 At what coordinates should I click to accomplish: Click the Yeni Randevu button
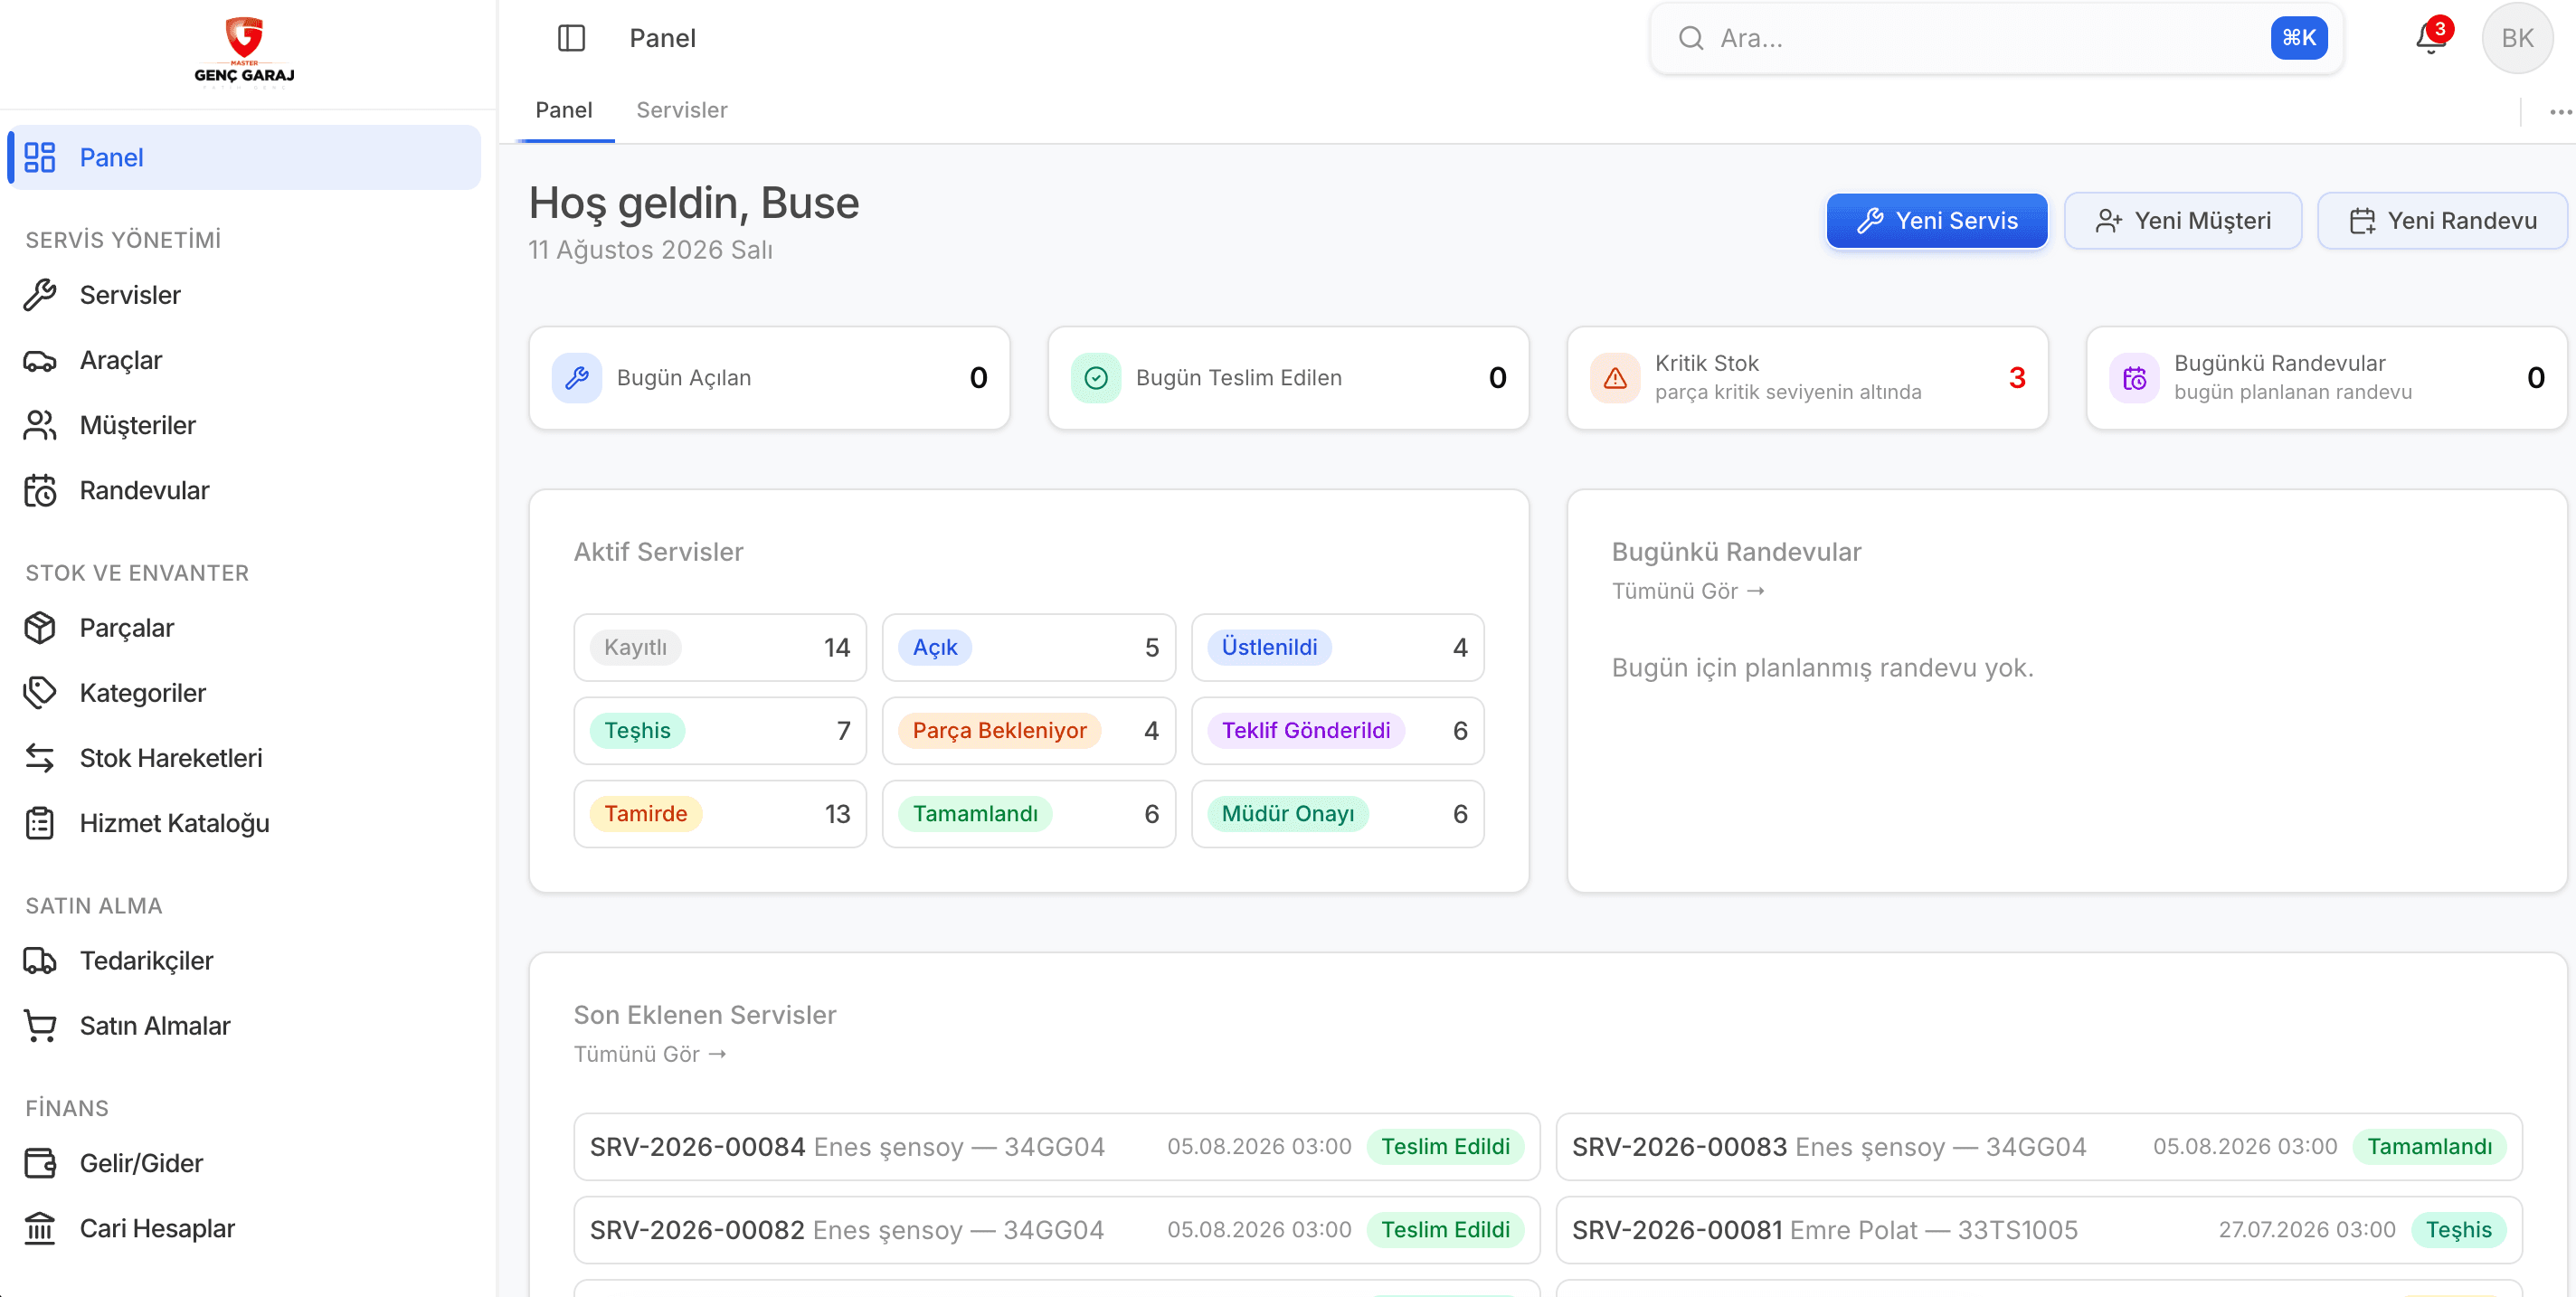2442,221
